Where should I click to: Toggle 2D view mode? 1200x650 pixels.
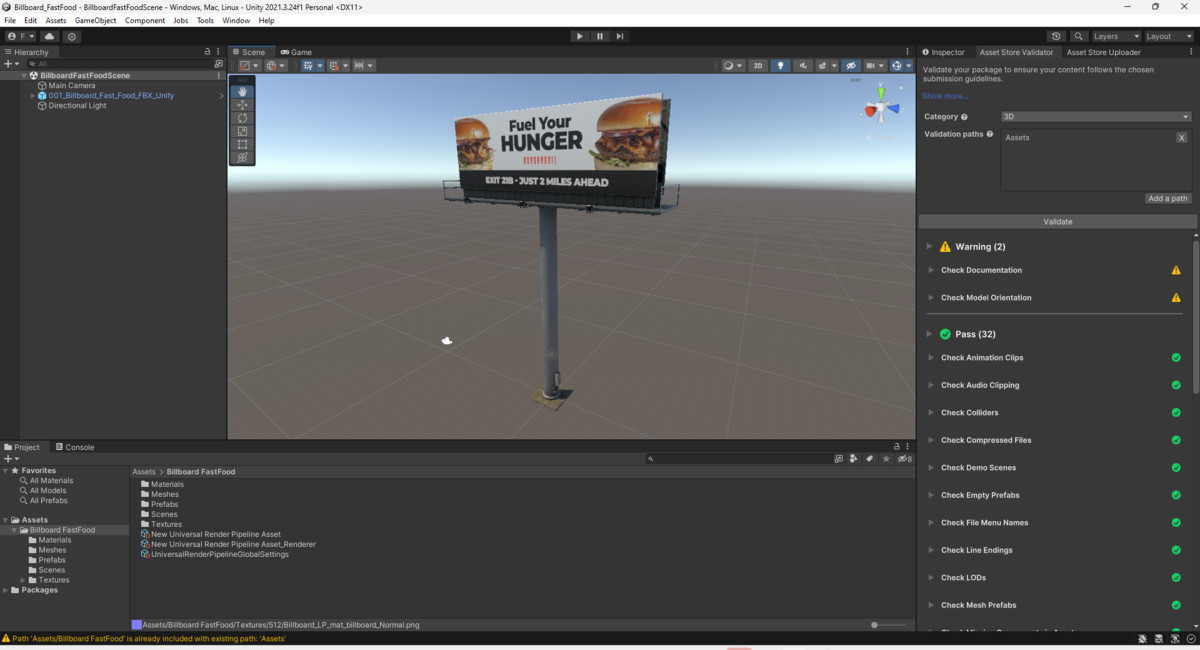click(758, 65)
